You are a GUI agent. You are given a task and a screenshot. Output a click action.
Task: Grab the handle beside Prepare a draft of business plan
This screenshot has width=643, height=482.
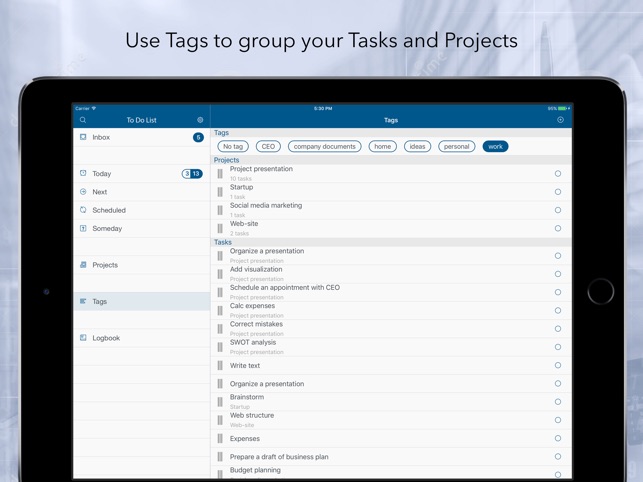(220, 457)
